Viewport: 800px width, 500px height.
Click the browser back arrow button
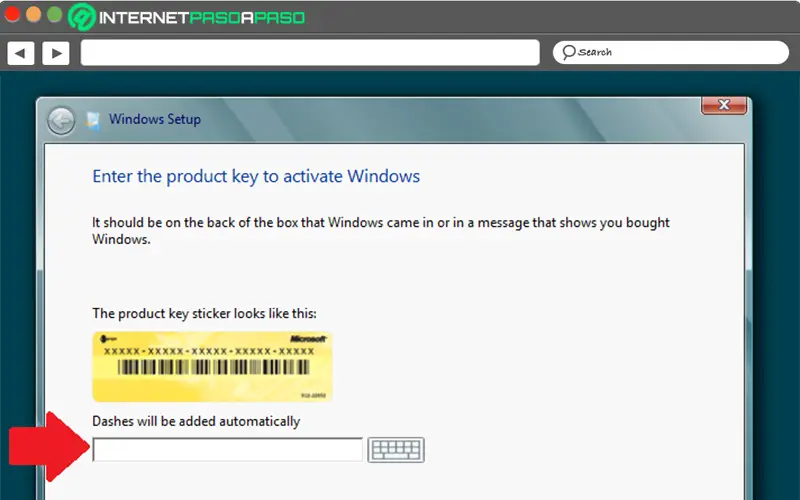pyautogui.click(x=20, y=53)
